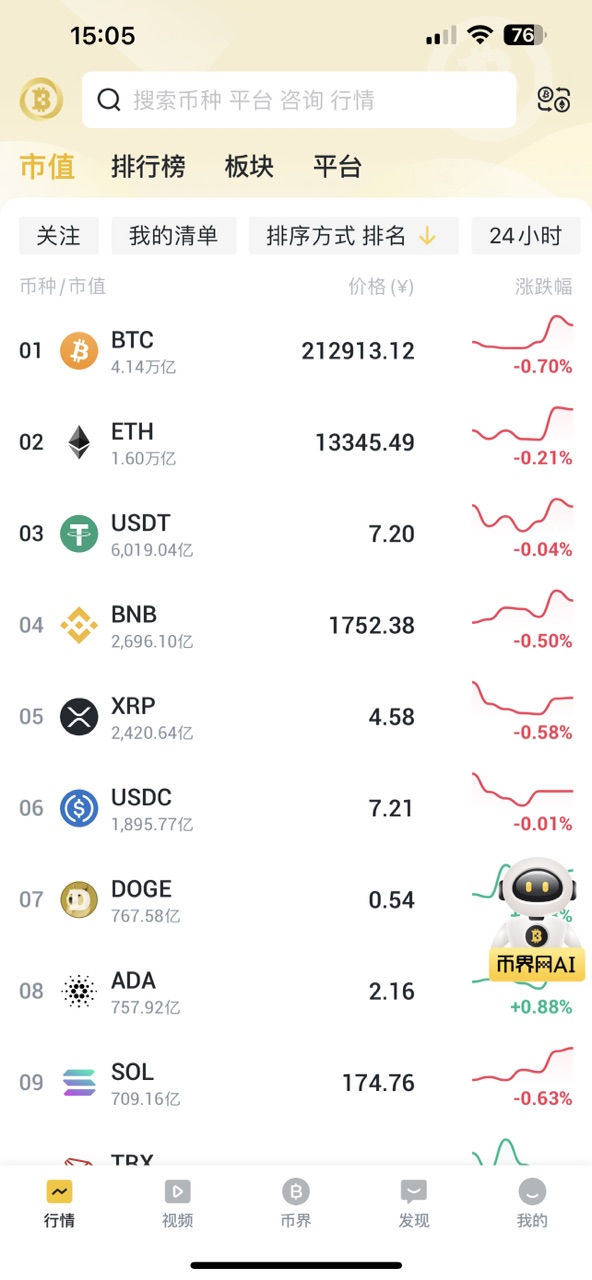Toggle the 我的清单 filter chip
This screenshot has width=592, height=1280.
click(x=173, y=236)
